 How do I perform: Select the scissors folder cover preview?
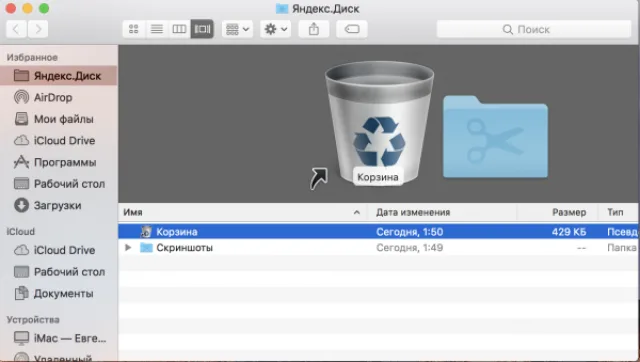coord(496,137)
